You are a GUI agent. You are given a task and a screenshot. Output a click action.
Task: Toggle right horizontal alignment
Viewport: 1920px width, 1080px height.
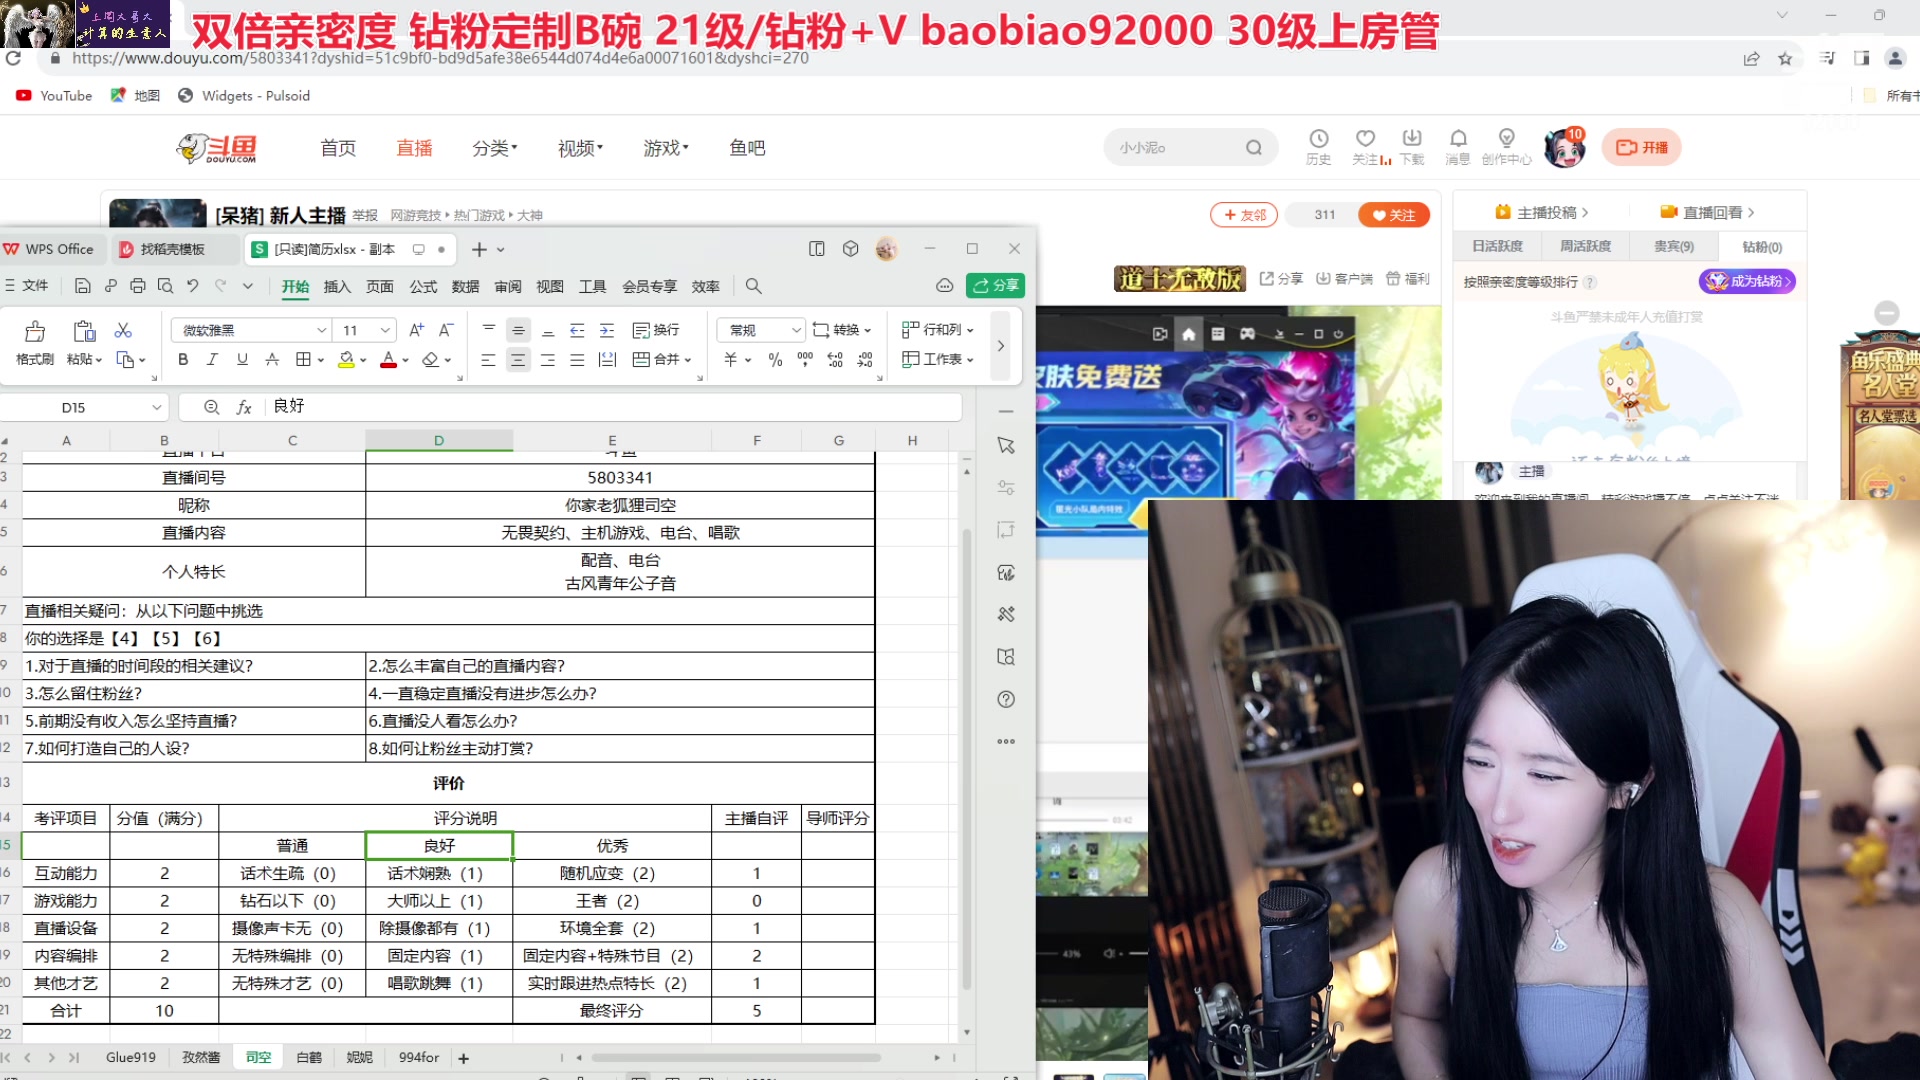point(548,359)
